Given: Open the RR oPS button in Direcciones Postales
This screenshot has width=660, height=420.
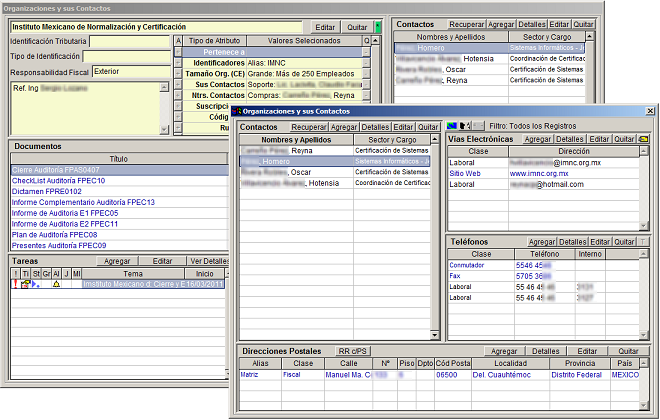Looking at the screenshot, I should coord(352,352).
